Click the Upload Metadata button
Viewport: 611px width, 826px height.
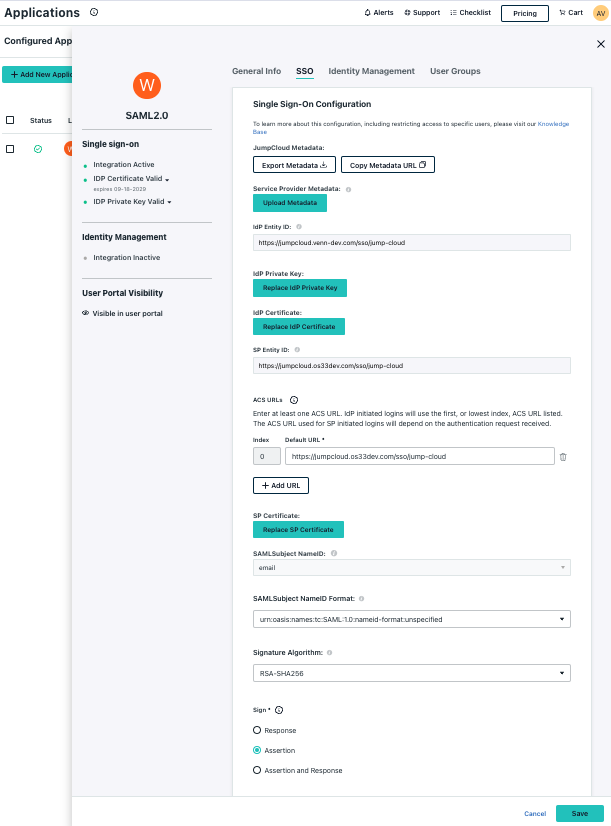pyautogui.click(x=290, y=203)
